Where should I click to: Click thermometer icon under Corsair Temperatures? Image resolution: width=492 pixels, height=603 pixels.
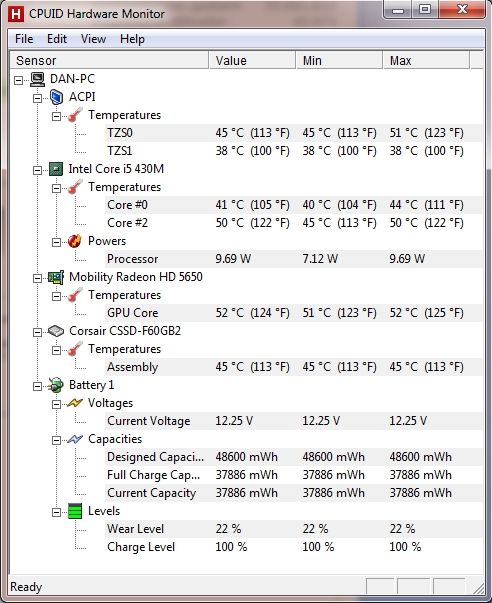(x=75, y=349)
